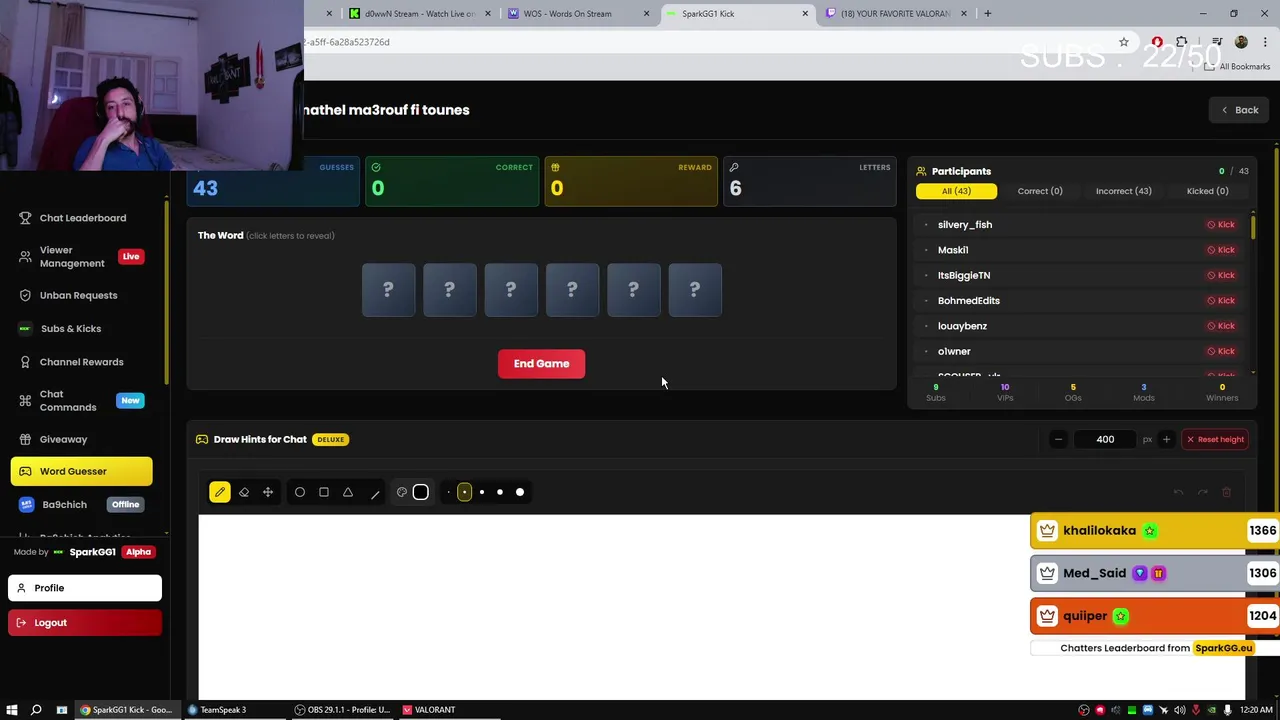Kick participant o1wner
1280x720 pixels.
pyautogui.click(x=1221, y=351)
